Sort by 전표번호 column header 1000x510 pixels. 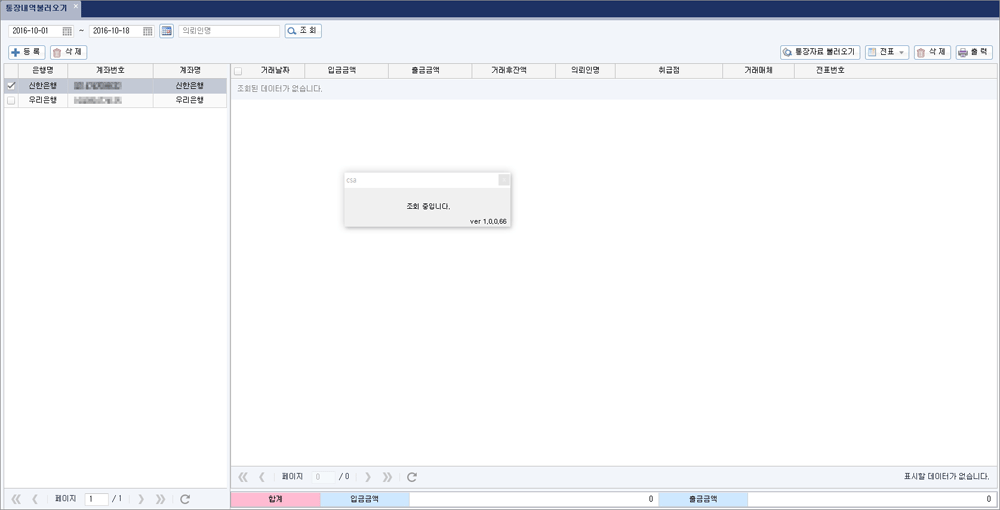(x=830, y=71)
